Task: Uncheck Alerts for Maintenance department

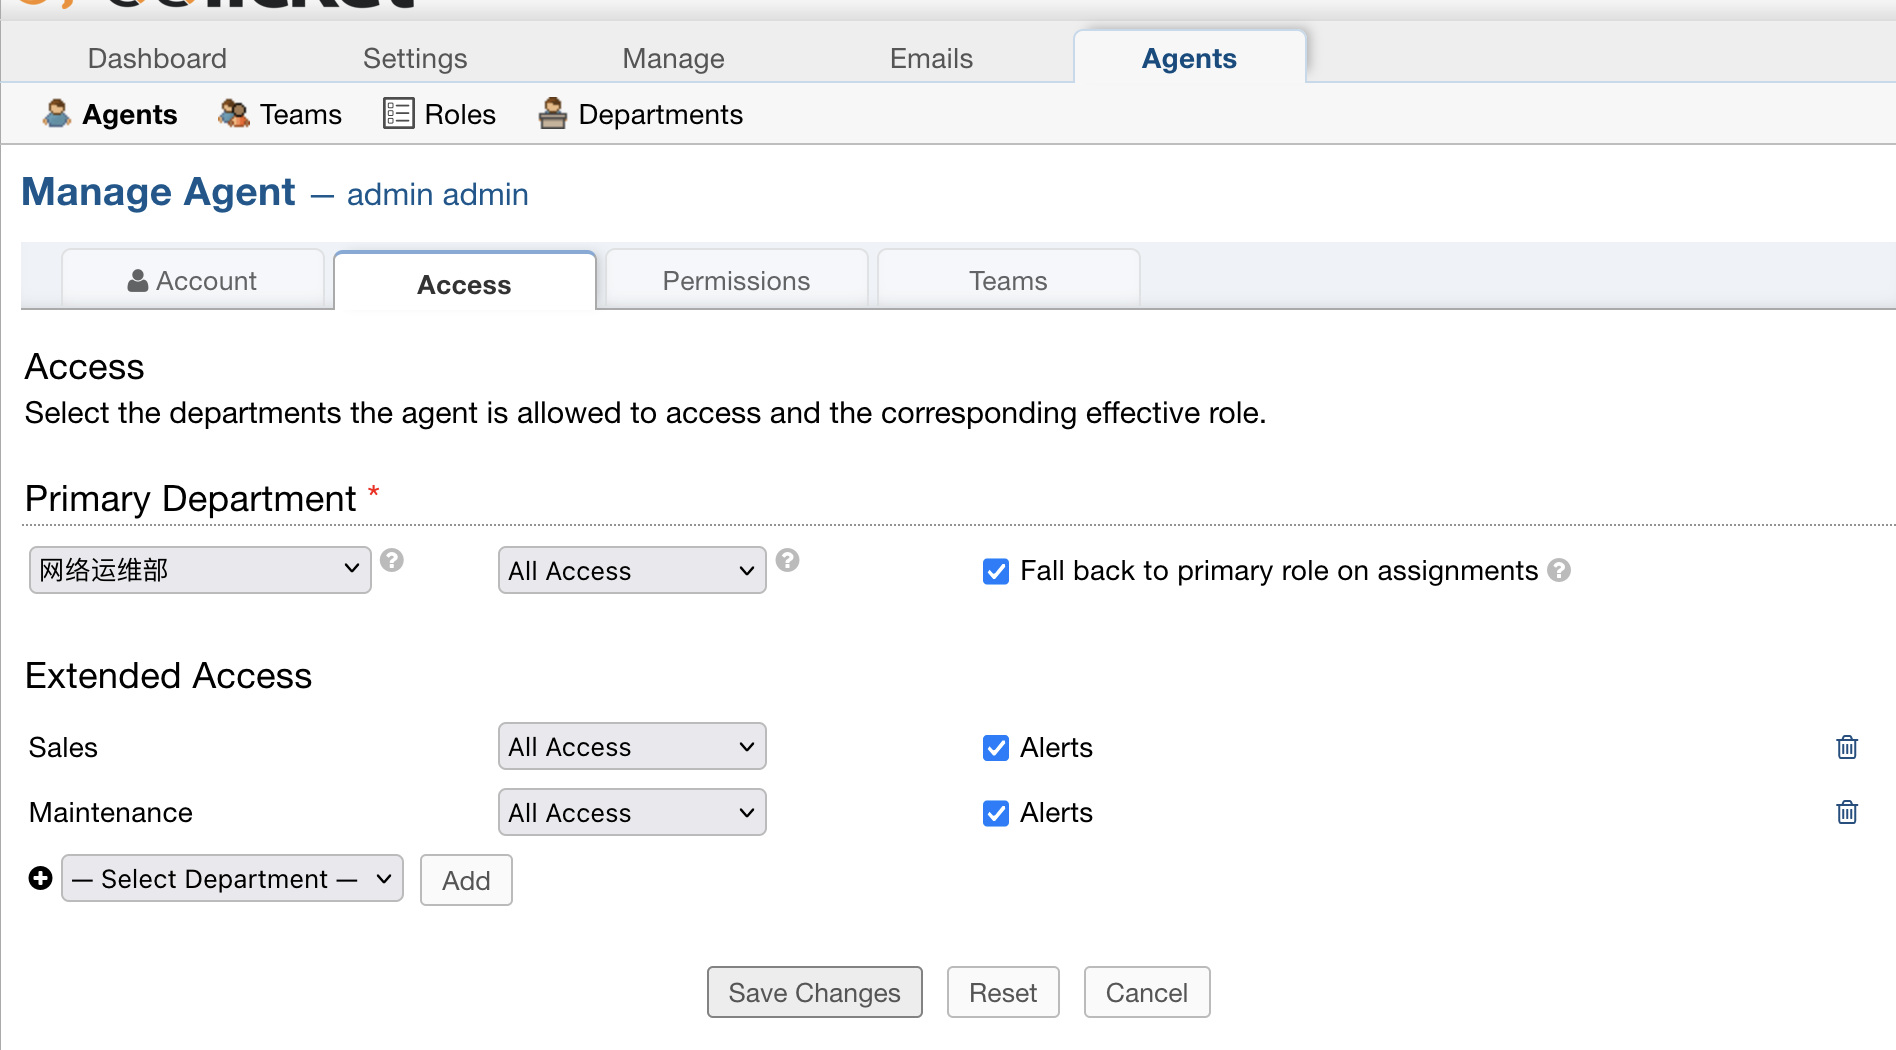Action: (995, 813)
